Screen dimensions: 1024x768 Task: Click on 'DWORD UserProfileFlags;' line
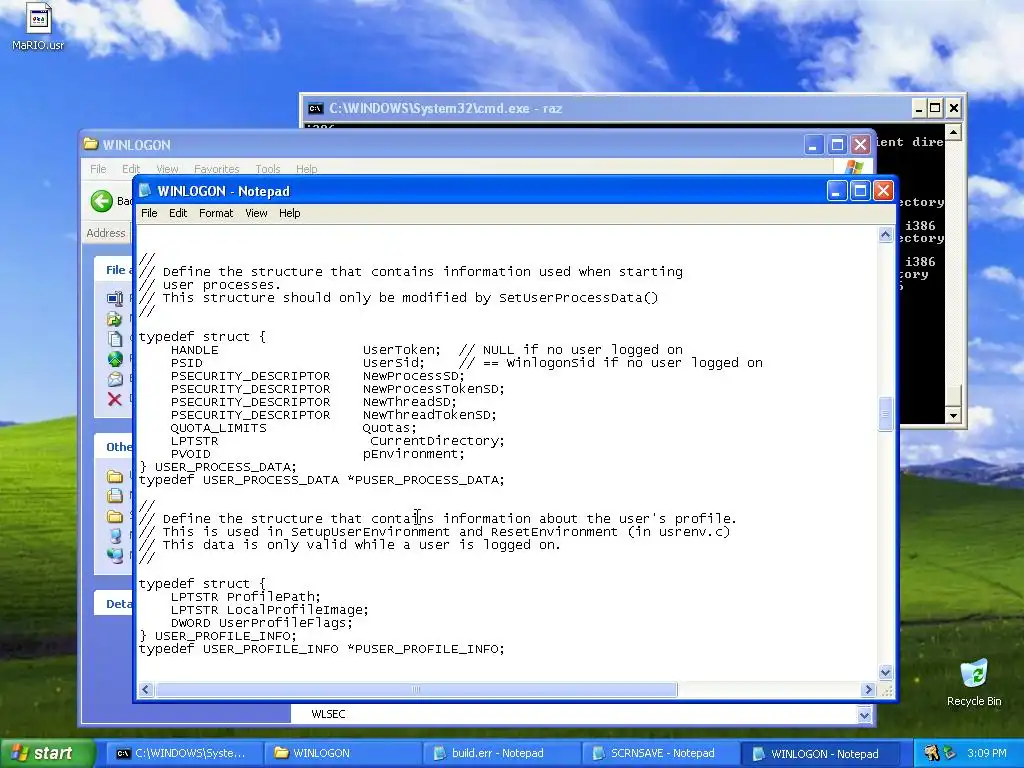pos(262,623)
